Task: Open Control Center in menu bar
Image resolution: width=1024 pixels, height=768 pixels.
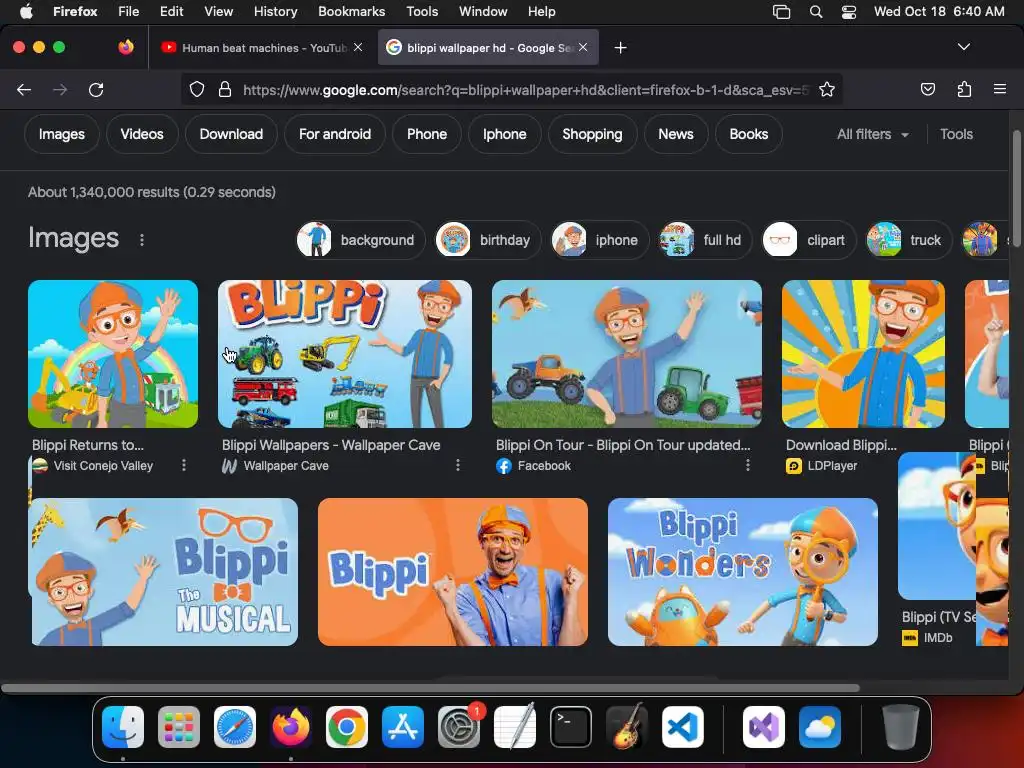Action: click(848, 11)
